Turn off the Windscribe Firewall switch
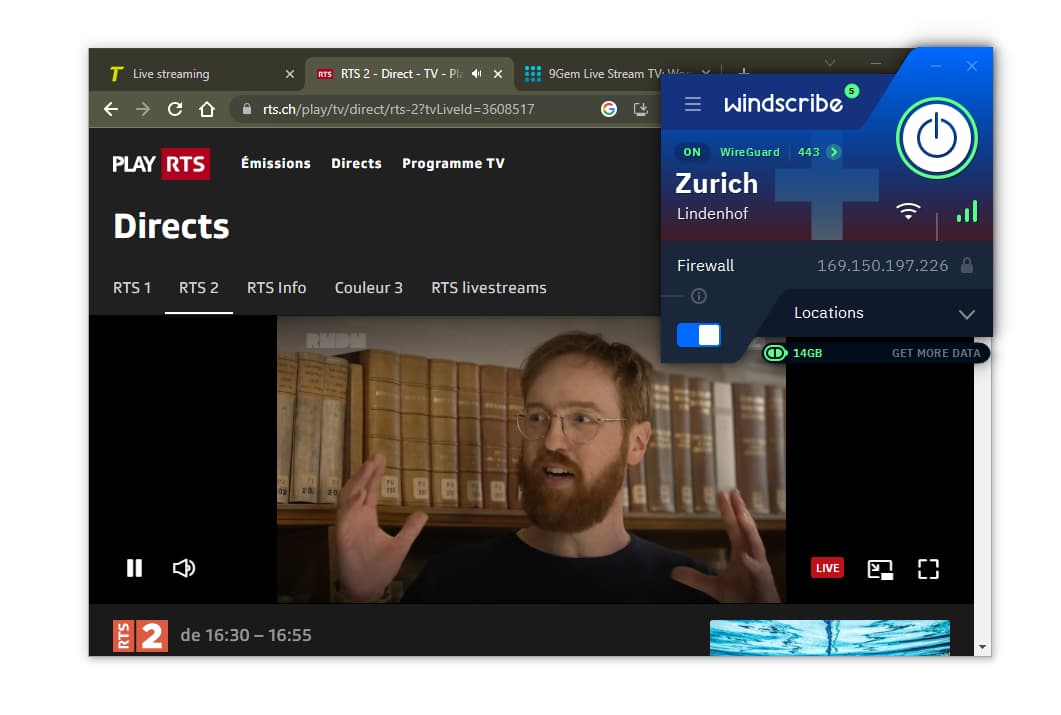 pos(698,335)
